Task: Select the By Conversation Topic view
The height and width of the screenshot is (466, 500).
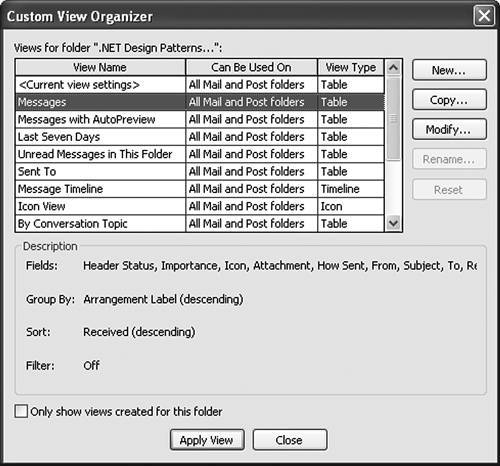Action: pyautogui.click(x=200, y=223)
